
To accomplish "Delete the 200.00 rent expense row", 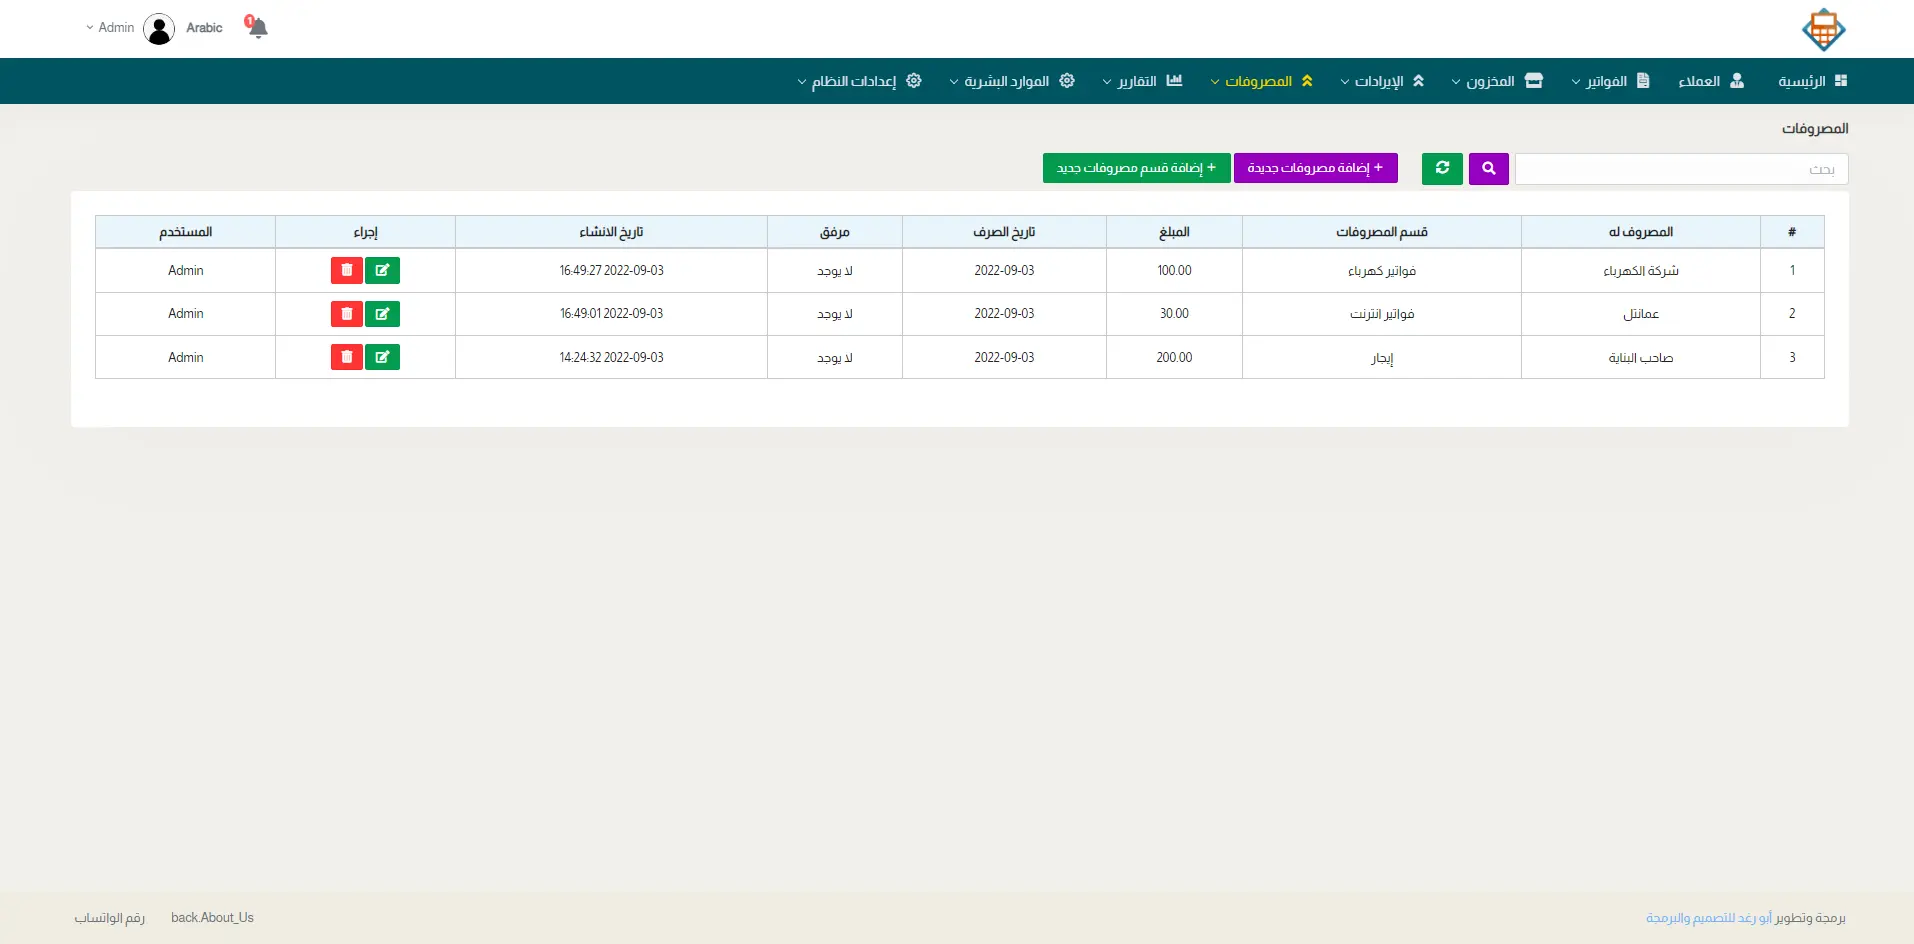I will click(347, 358).
